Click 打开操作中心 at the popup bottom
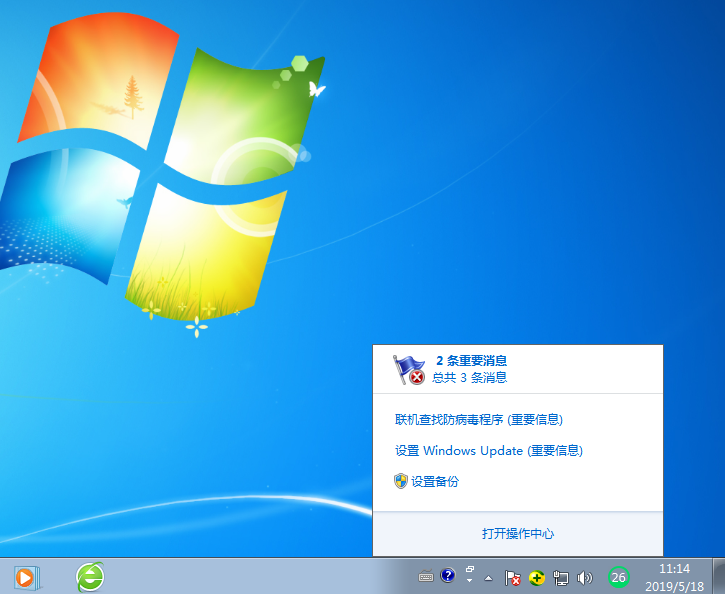This screenshot has width=725, height=594. 517,534
